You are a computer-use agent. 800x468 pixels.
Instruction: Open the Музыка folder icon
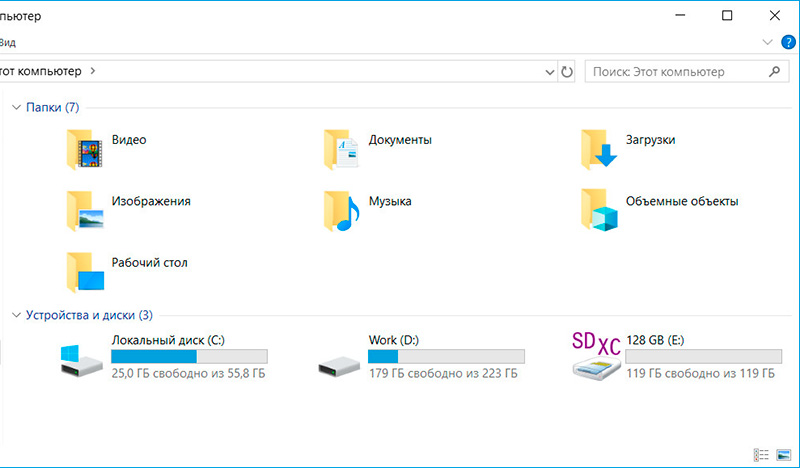coord(341,210)
